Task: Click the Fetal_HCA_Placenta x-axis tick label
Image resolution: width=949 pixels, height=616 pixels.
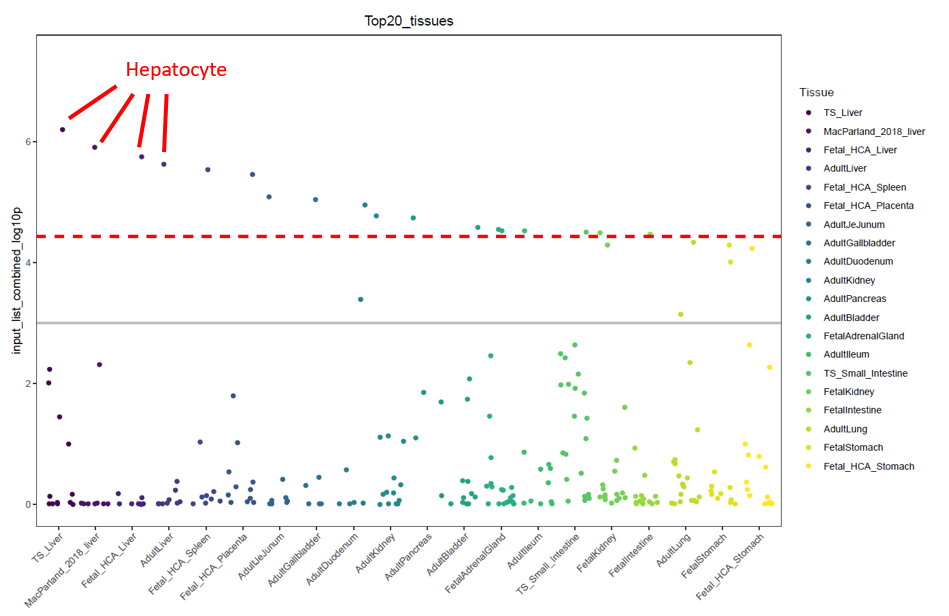Action: tap(216, 570)
